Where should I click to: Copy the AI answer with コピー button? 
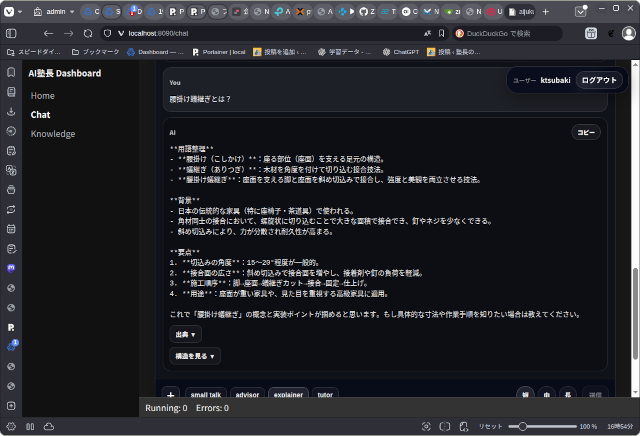[x=586, y=132]
